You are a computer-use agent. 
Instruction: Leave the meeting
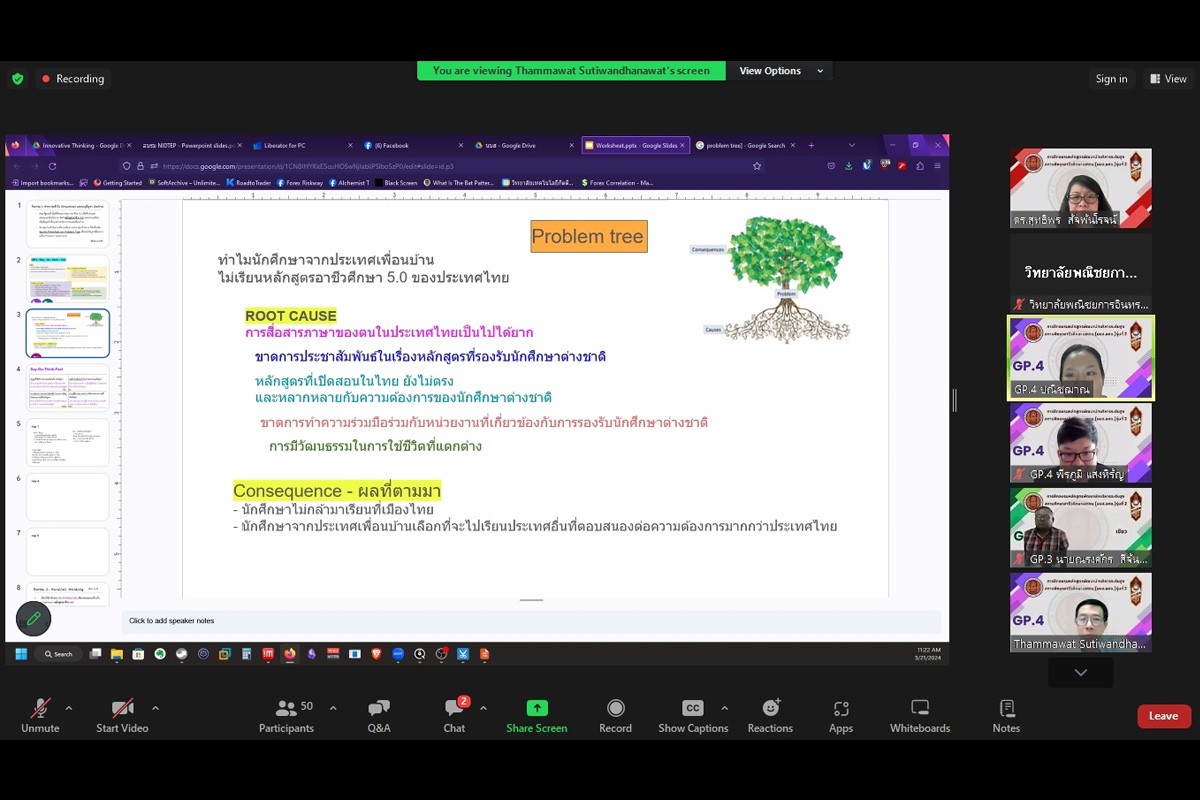point(1163,716)
